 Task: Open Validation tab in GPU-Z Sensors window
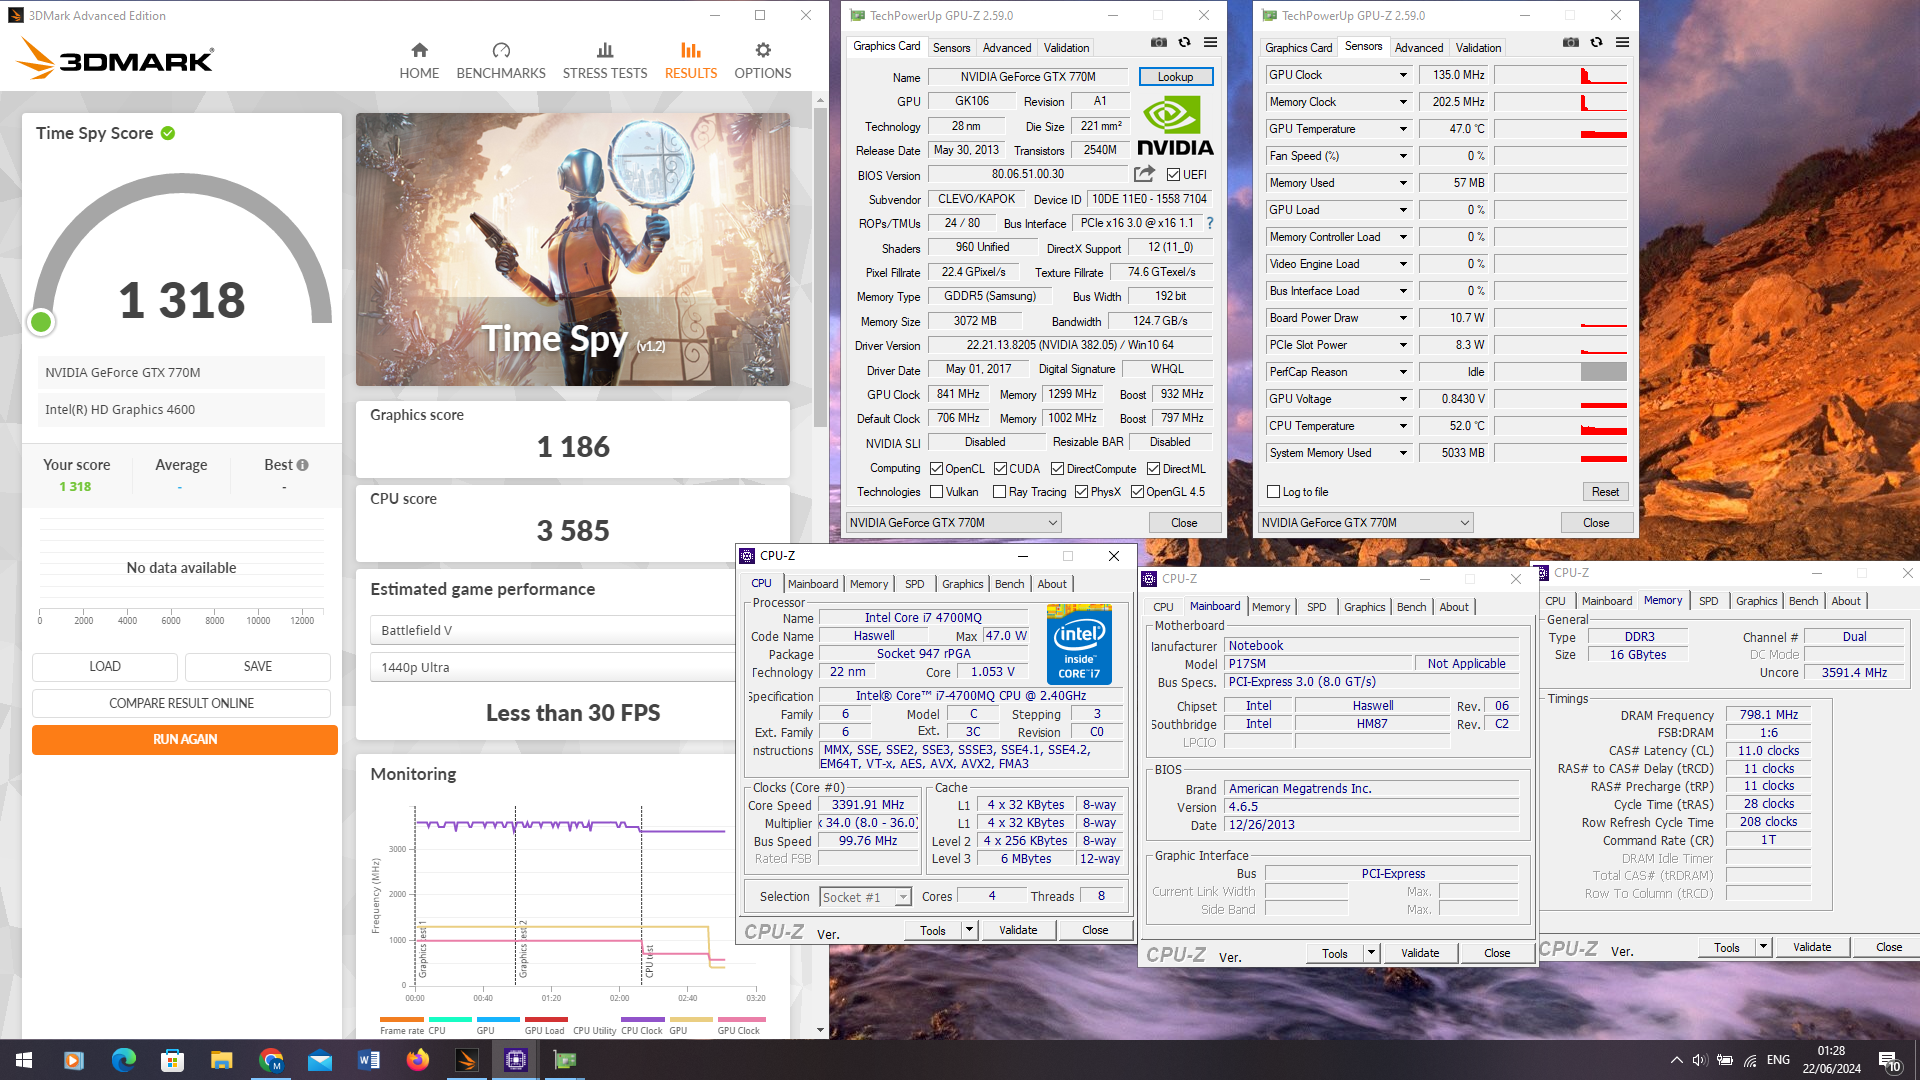point(1478,48)
